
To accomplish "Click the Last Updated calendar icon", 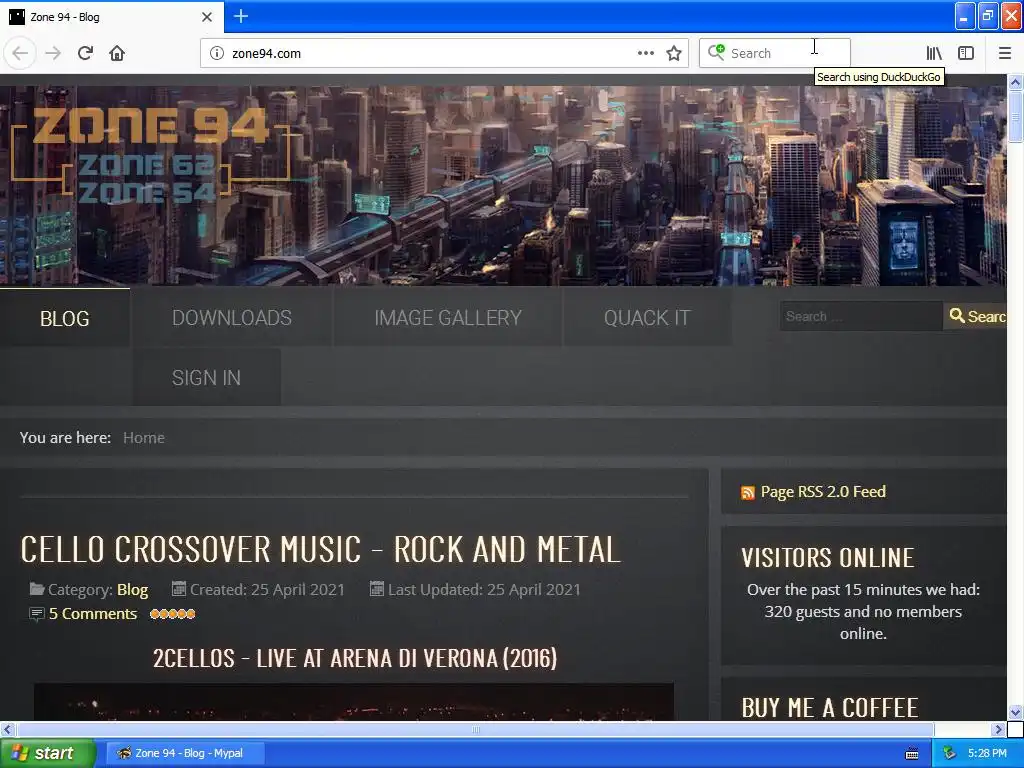I will coord(377,589).
